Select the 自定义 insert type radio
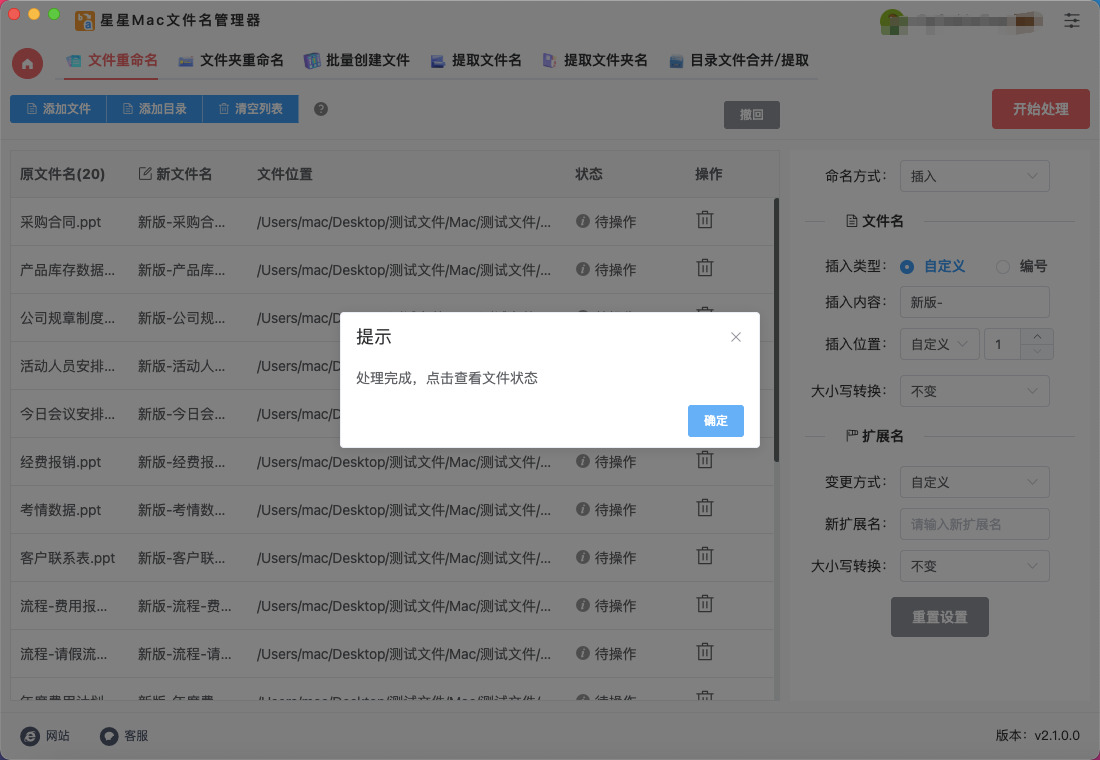Image resolution: width=1100 pixels, height=760 pixels. point(907,267)
